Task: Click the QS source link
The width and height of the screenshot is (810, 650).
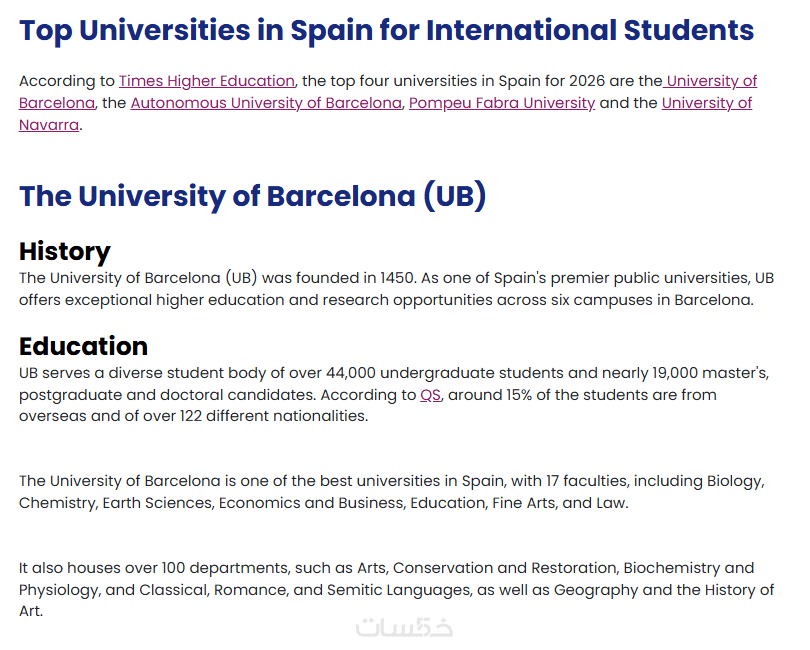Action: click(431, 395)
